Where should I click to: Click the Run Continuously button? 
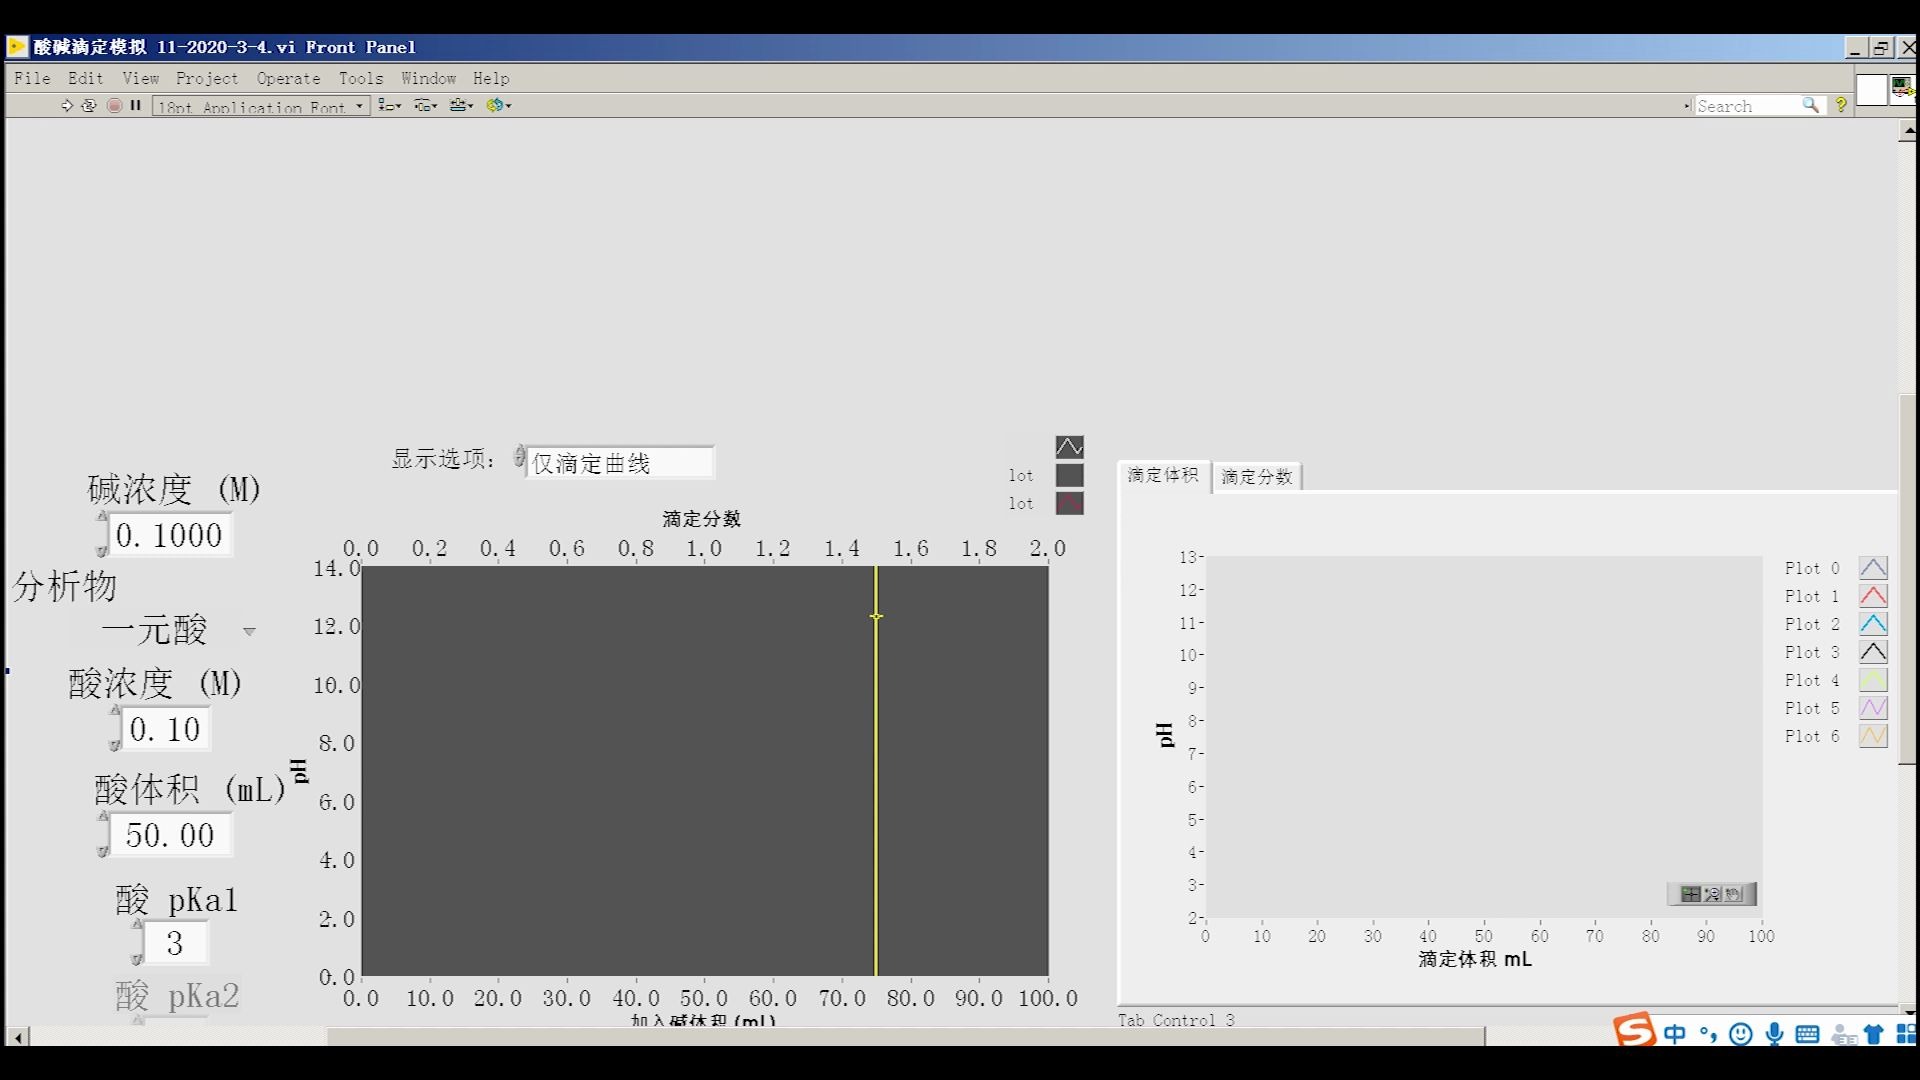tap(89, 105)
